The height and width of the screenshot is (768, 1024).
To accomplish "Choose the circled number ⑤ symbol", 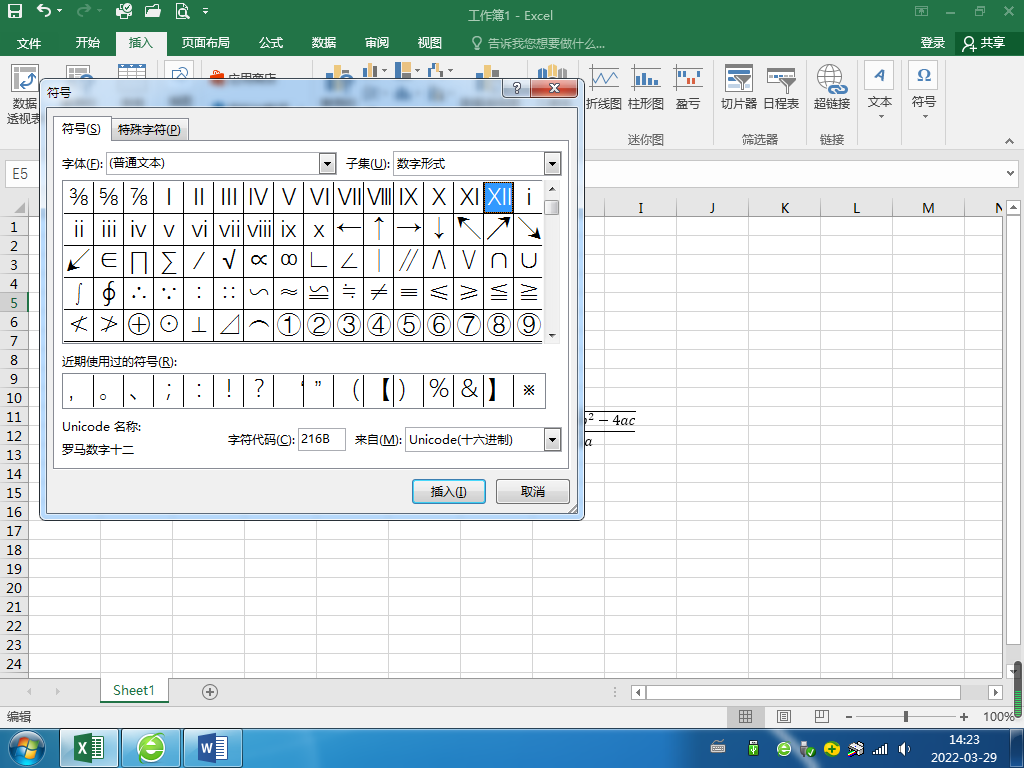I will [x=409, y=324].
